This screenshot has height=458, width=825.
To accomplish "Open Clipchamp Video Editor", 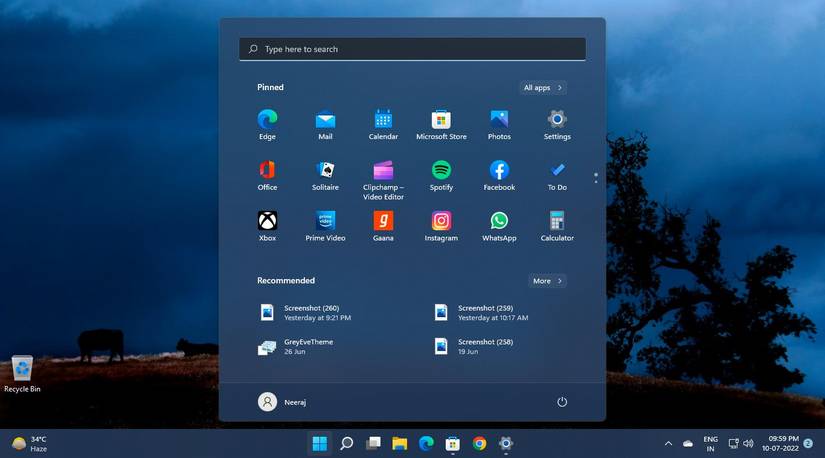I will point(383,180).
